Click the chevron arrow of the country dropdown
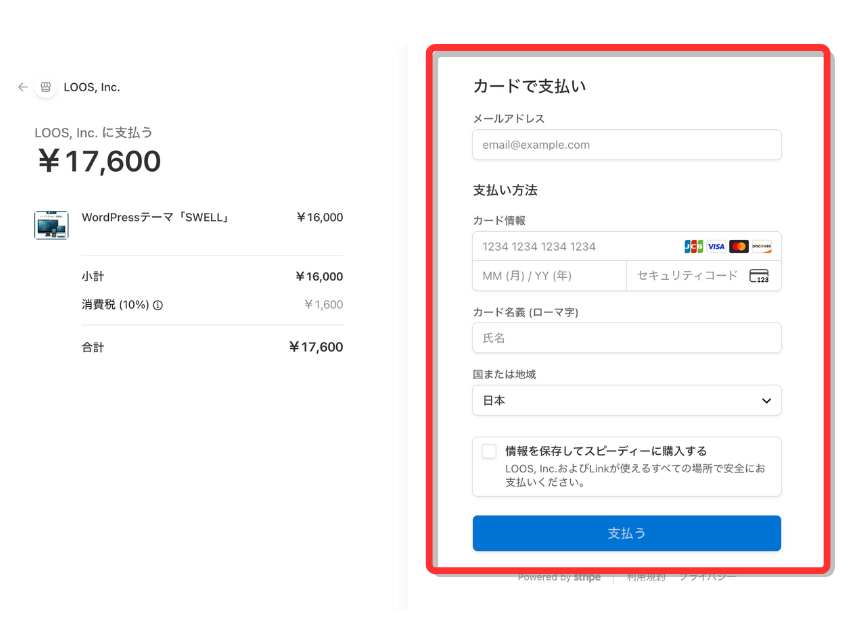Image resolution: width=850 pixels, height=630 pixels. [767, 401]
